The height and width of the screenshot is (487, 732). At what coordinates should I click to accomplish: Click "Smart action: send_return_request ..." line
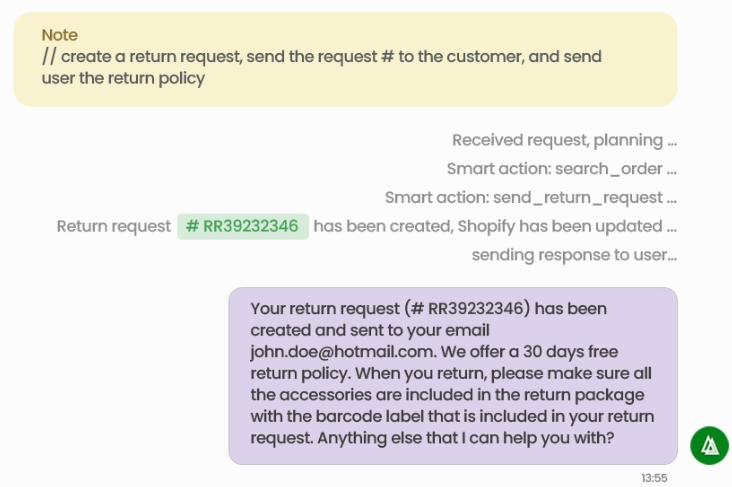coord(530,198)
